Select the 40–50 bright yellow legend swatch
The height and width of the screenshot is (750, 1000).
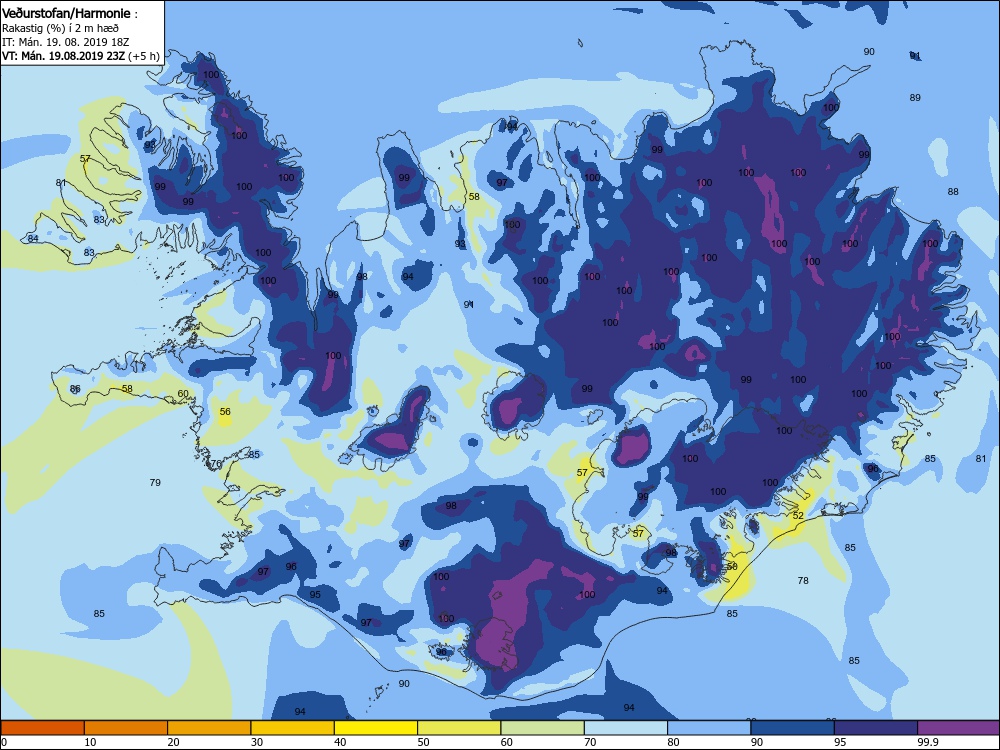[x=376, y=728]
